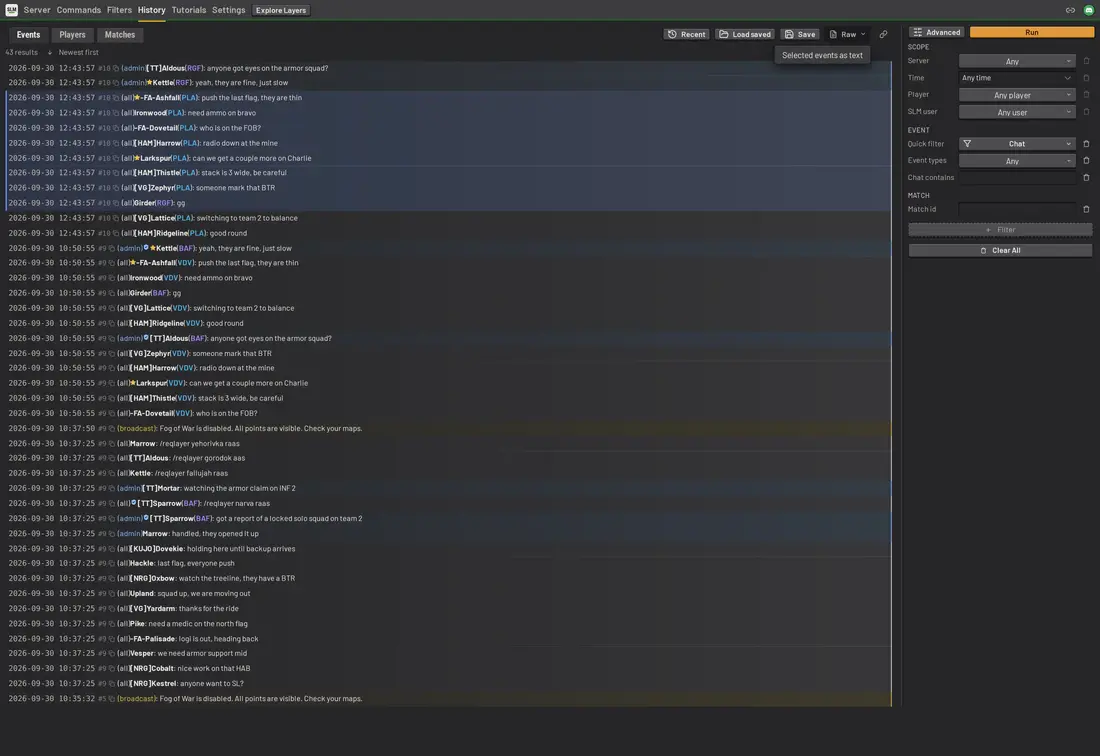The height and width of the screenshot is (756, 1100).
Task: Click the link icon in top-right corner
Action: click(x=1070, y=10)
